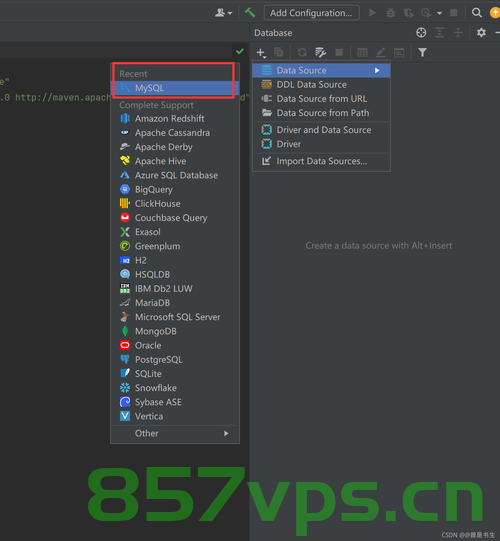
Task: Click the Build project hammer icon
Action: click(250, 13)
